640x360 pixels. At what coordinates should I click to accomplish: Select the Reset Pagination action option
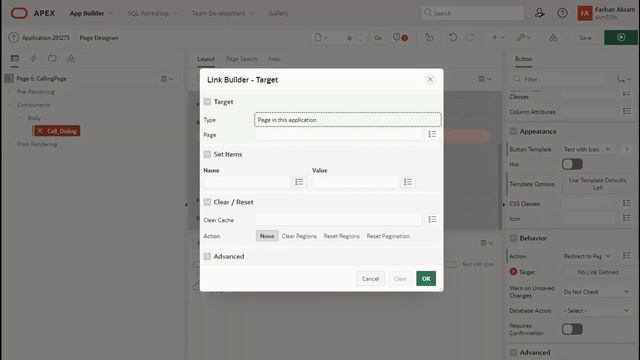click(388, 236)
